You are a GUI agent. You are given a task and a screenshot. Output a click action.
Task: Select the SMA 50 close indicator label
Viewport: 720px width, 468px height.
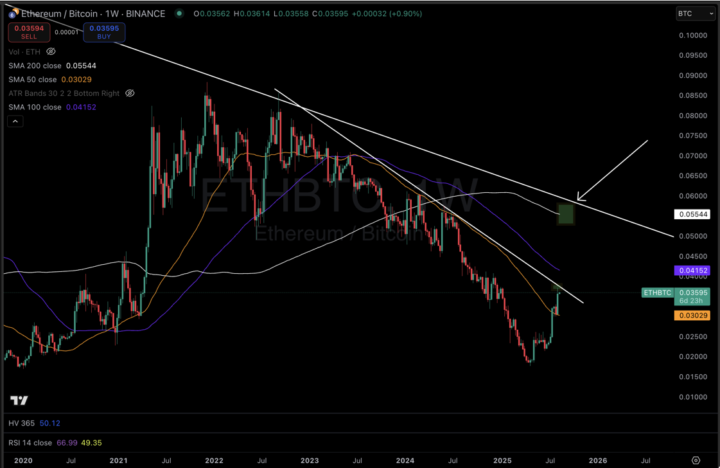coord(33,79)
